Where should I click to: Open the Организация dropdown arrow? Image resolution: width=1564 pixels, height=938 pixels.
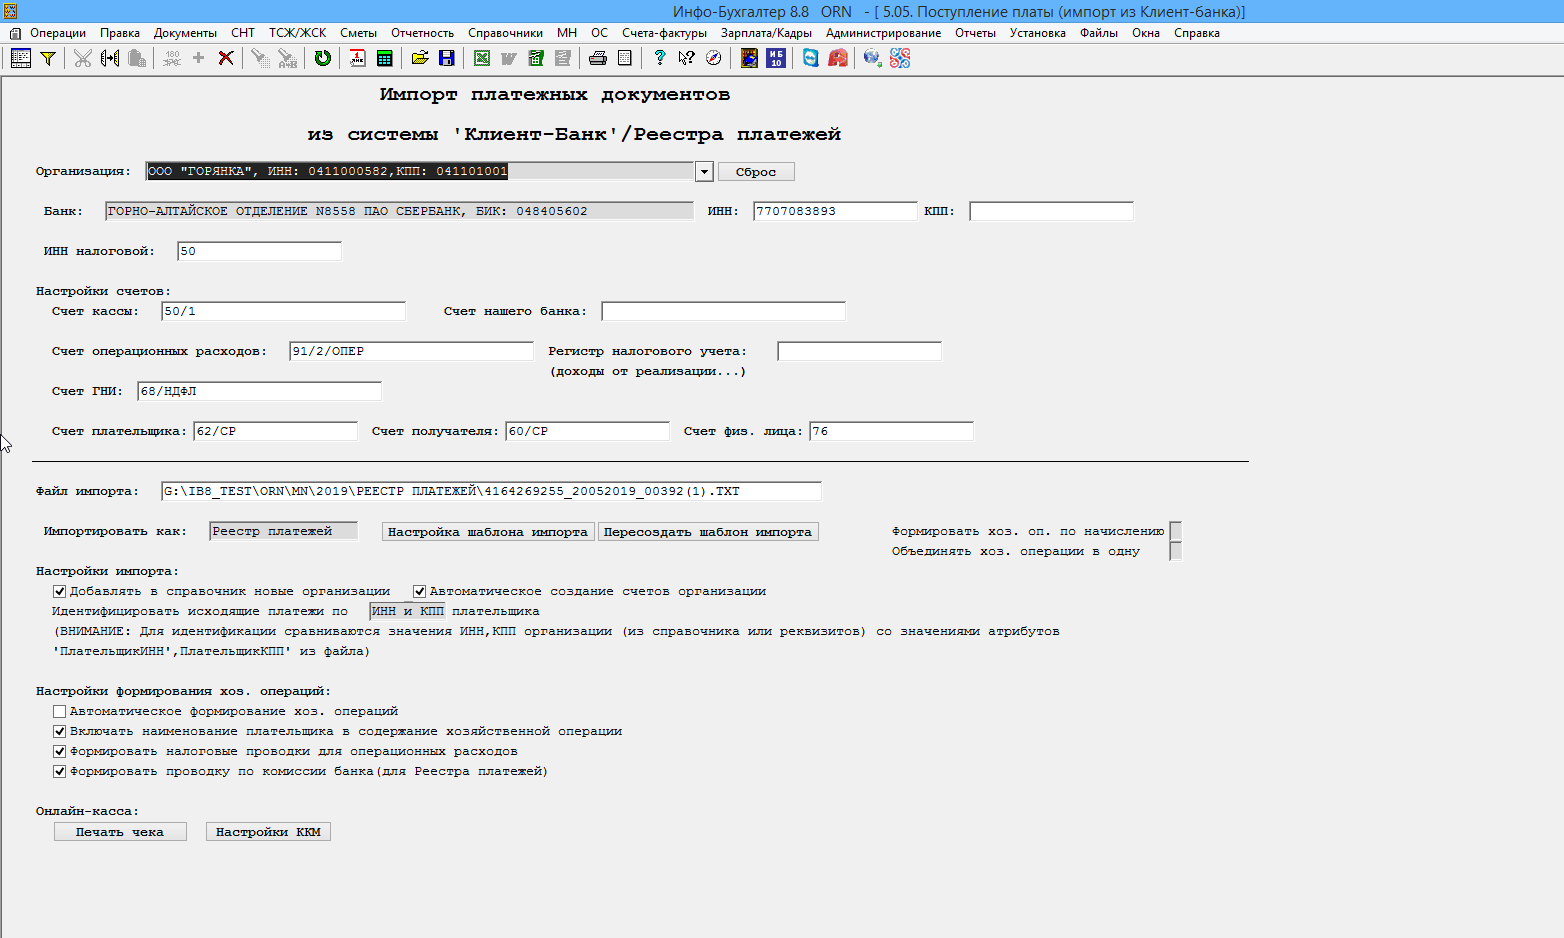[x=704, y=171]
